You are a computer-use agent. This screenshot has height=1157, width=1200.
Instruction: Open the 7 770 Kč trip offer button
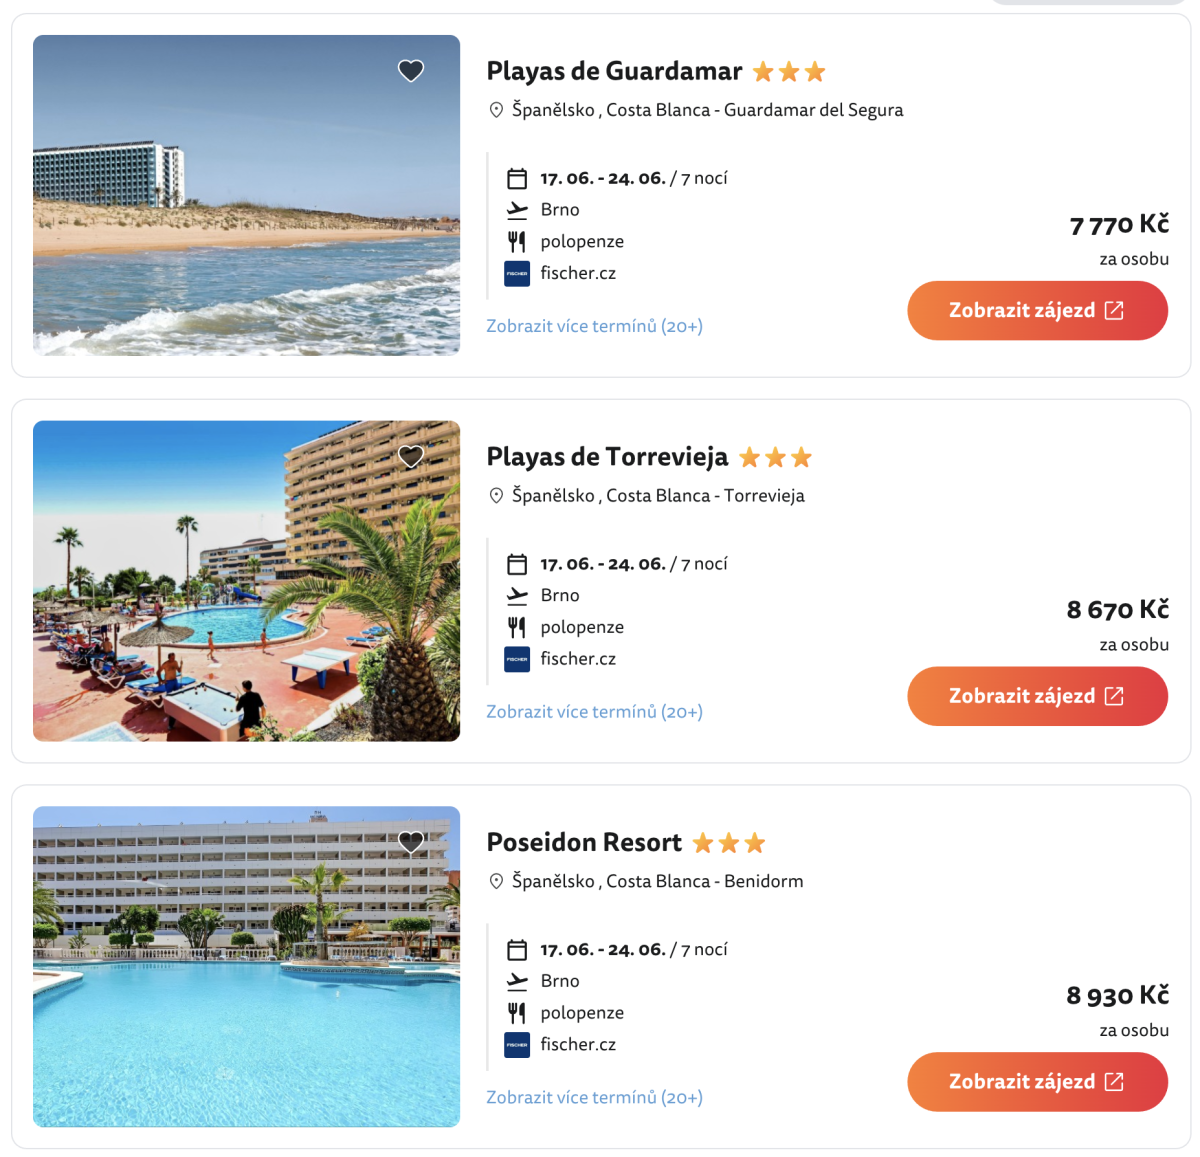click(x=1037, y=311)
